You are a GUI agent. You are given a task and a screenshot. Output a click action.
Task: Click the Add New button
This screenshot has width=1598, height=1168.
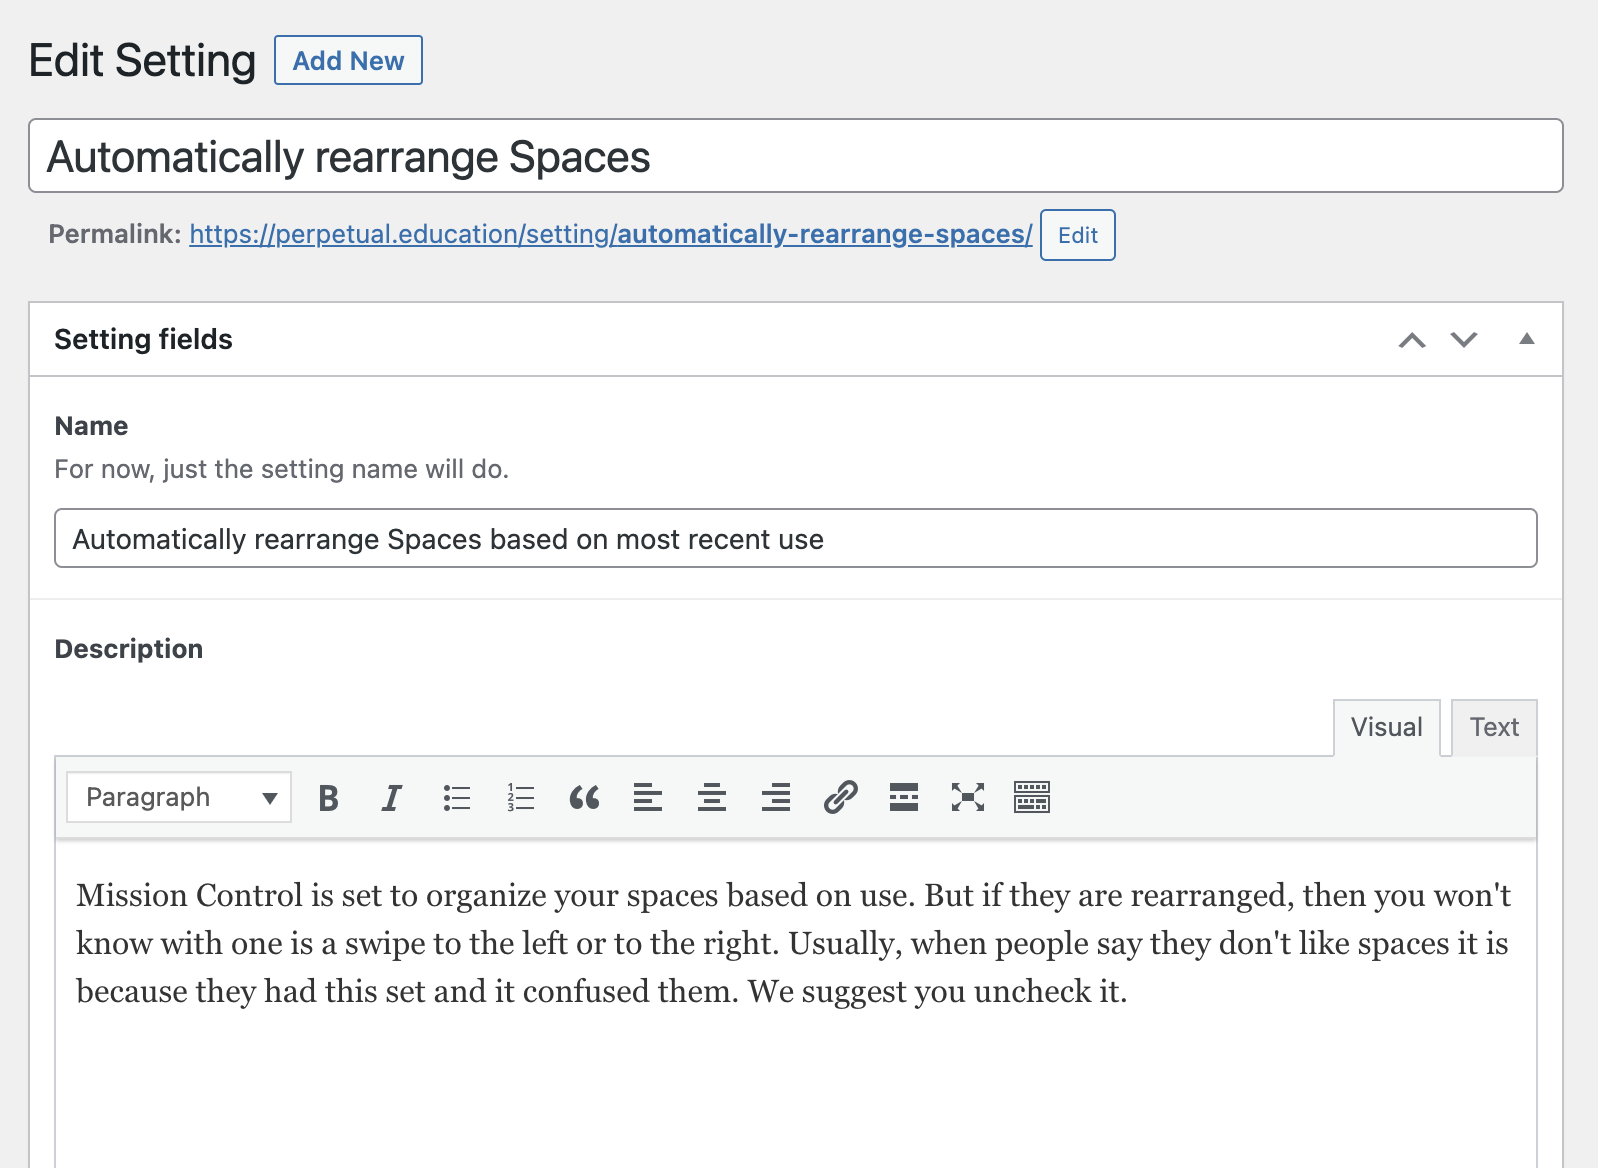point(348,60)
